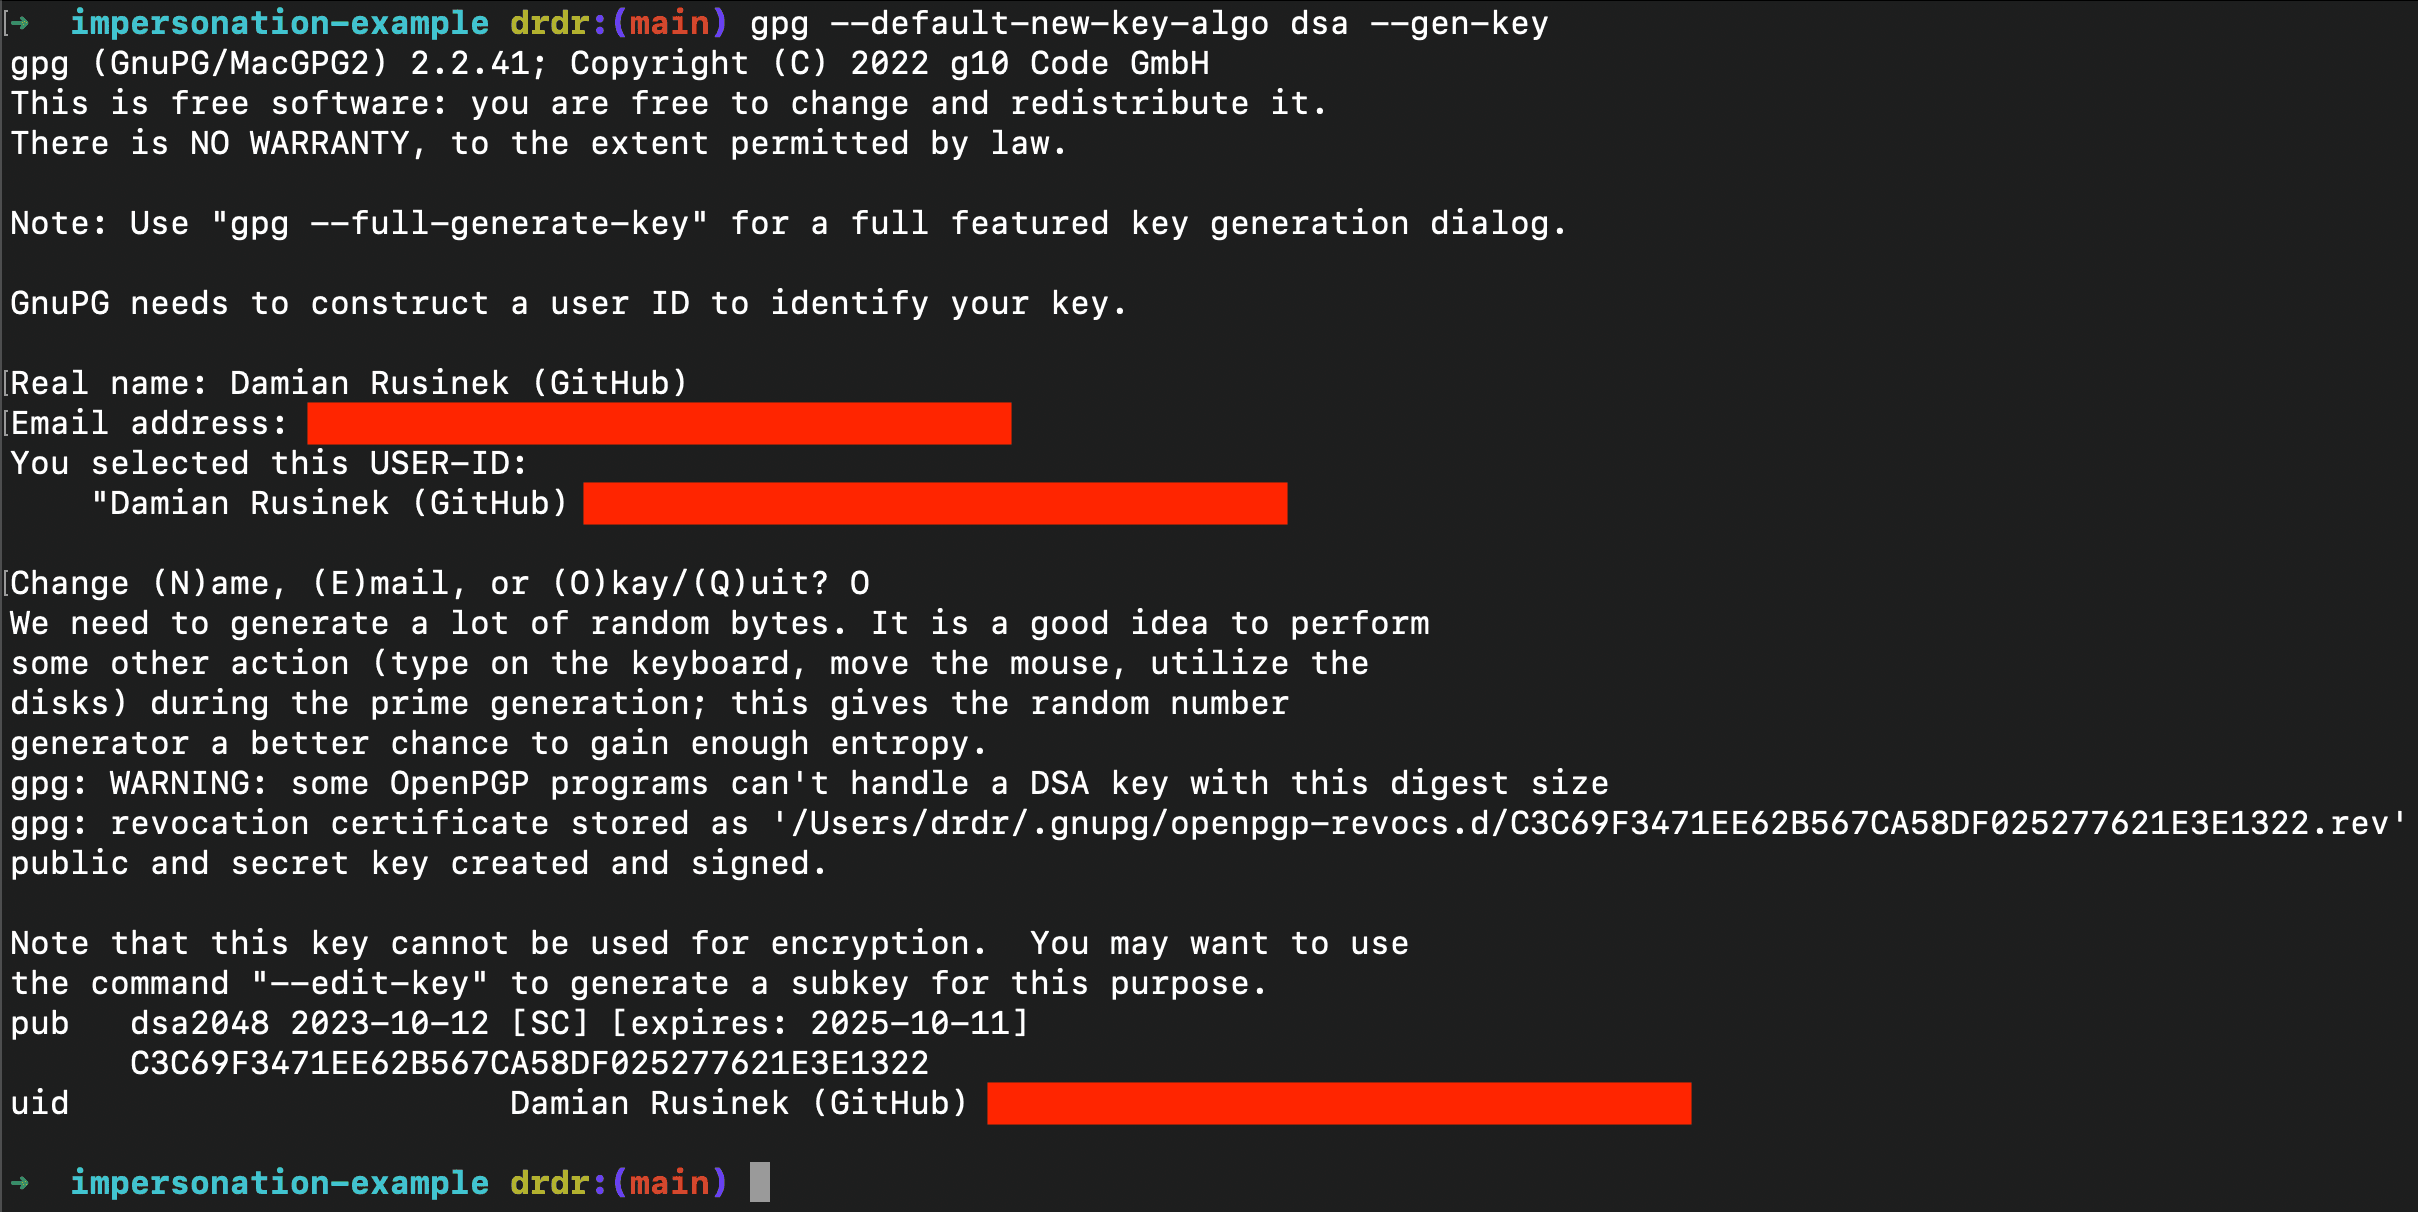This screenshot has width=2418, height=1212.
Task: Click the green prompt arrow on the first line
Action: tap(20, 23)
